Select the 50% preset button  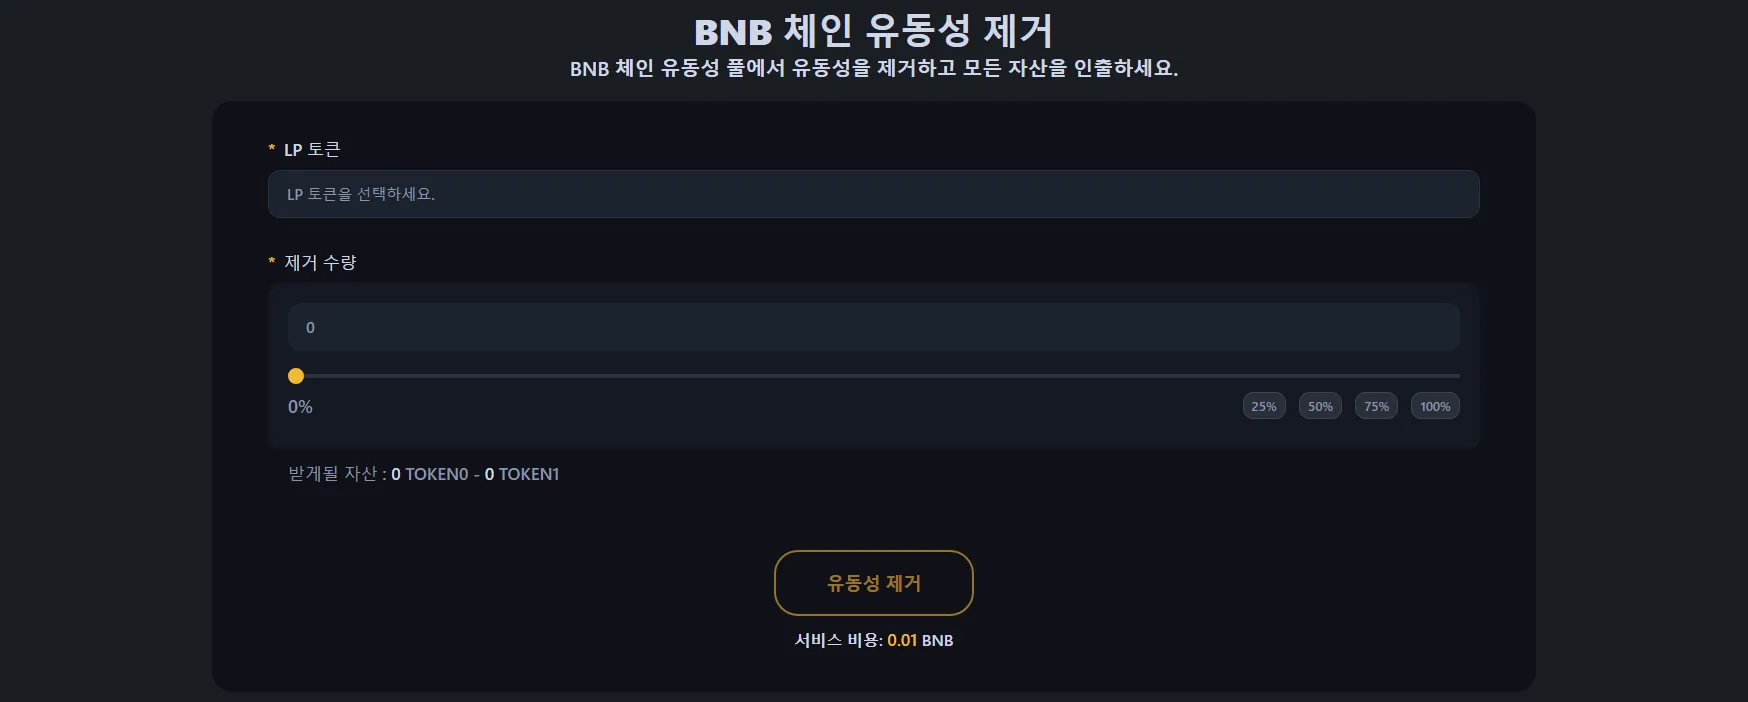[x=1320, y=406]
